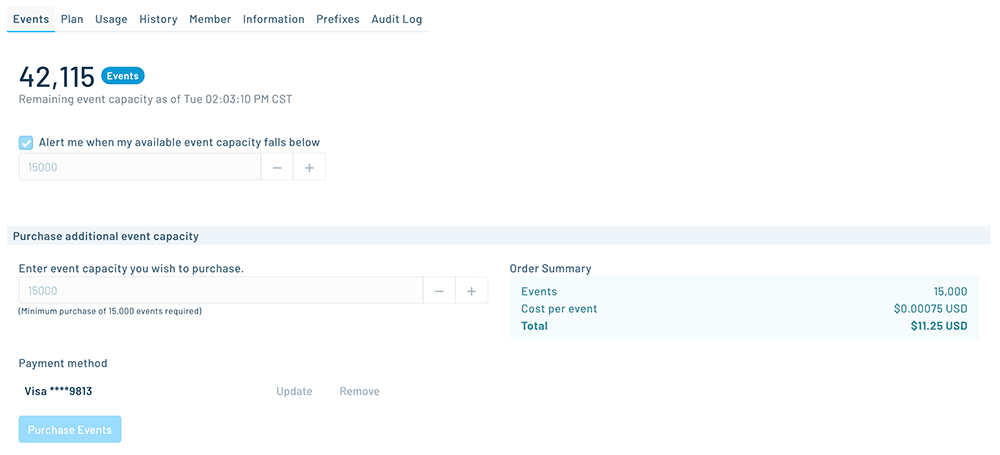
Task: Uncheck the alert on low event capacity checkbox
Action: [26, 143]
